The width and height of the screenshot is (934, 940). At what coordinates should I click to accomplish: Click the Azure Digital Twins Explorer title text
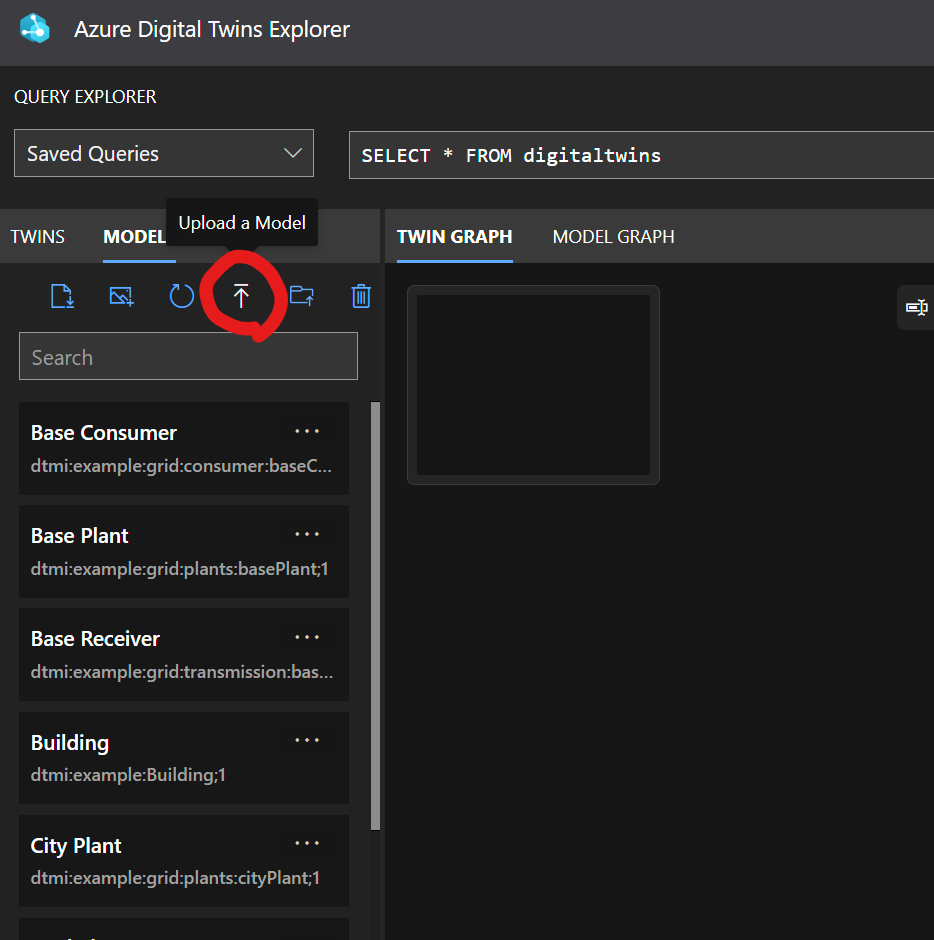point(212,29)
